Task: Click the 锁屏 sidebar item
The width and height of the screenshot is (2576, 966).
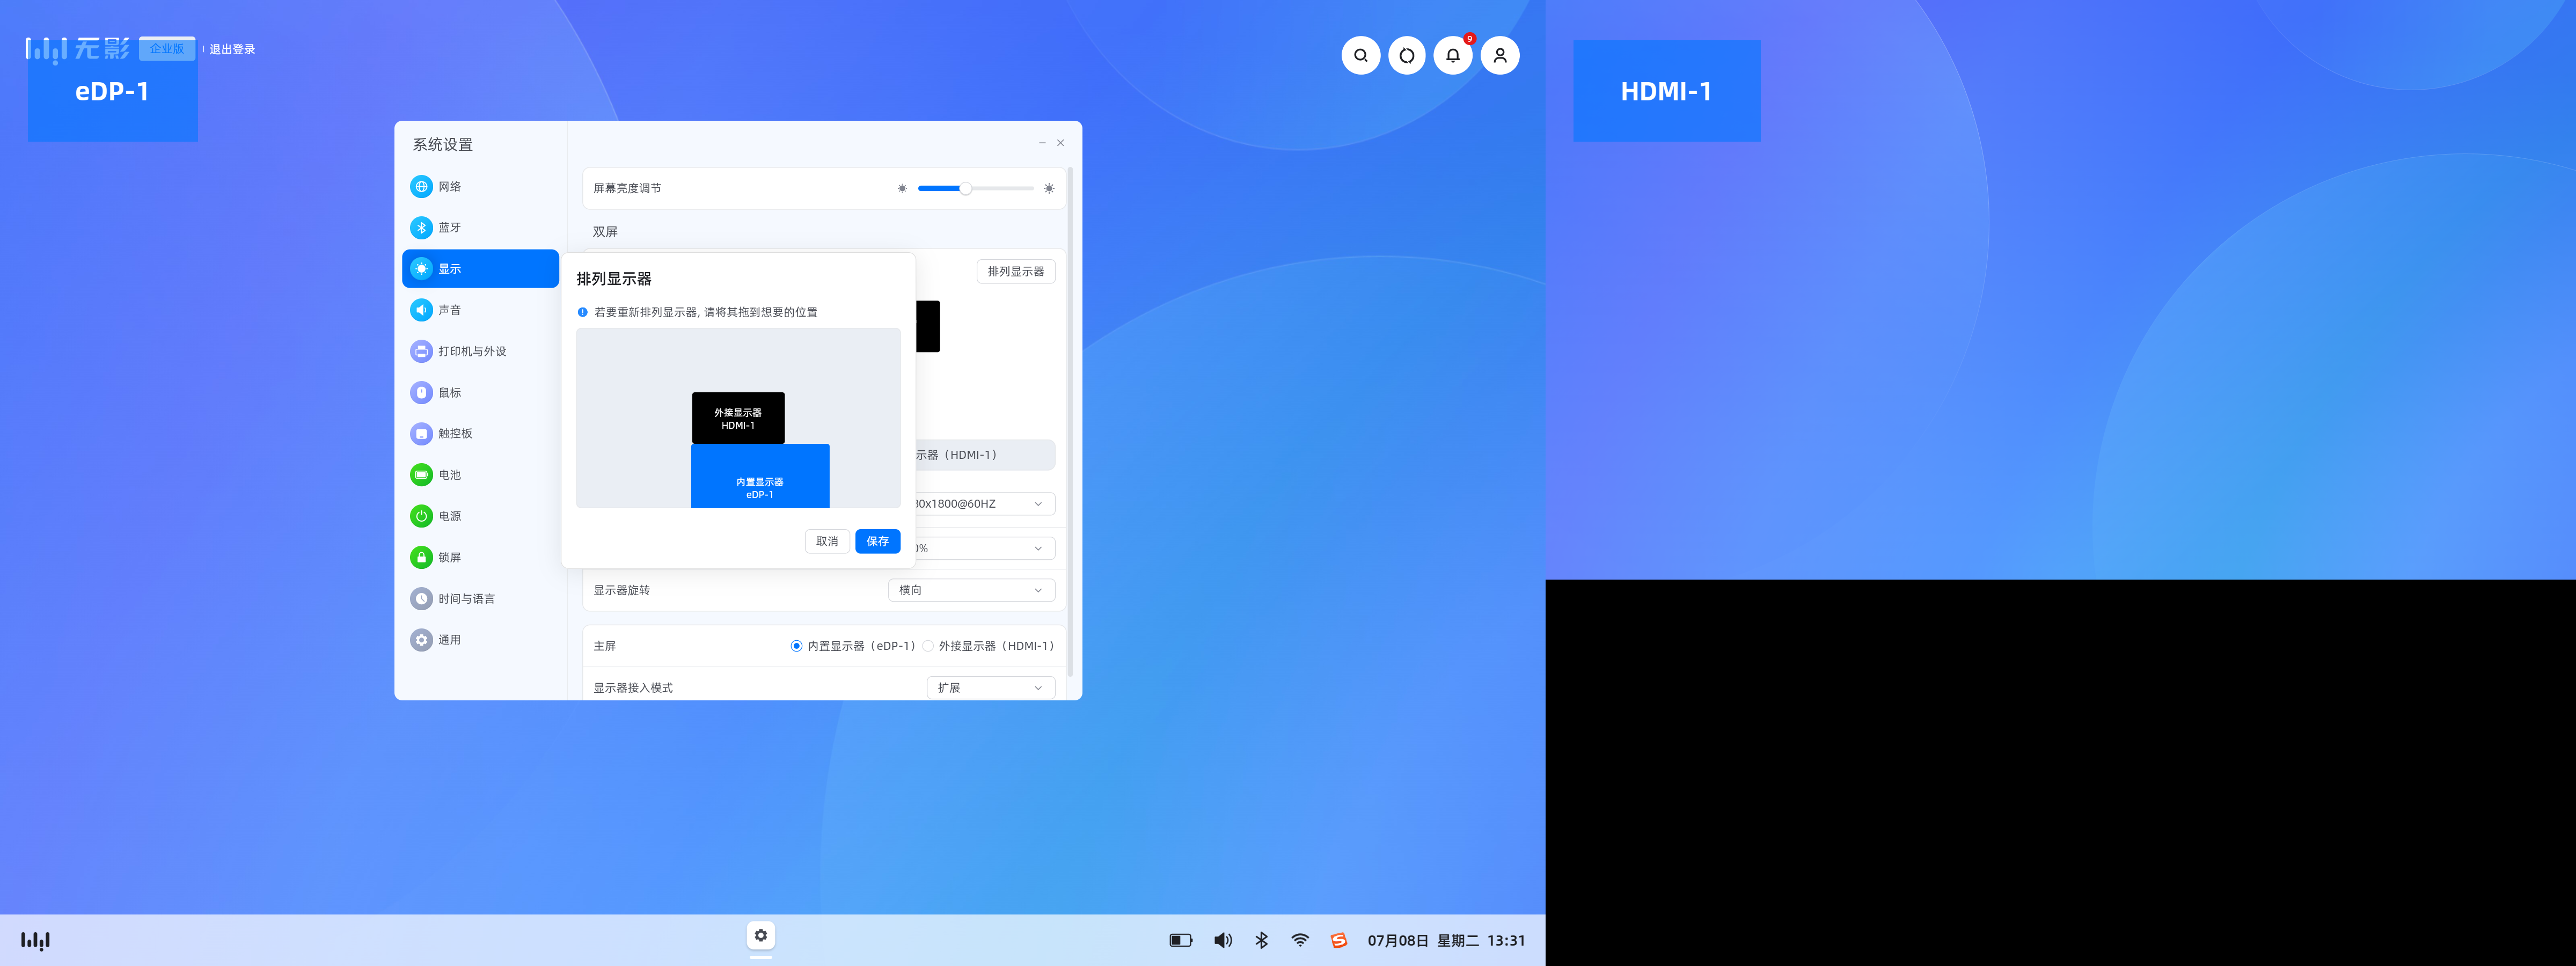Action: tap(480, 557)
